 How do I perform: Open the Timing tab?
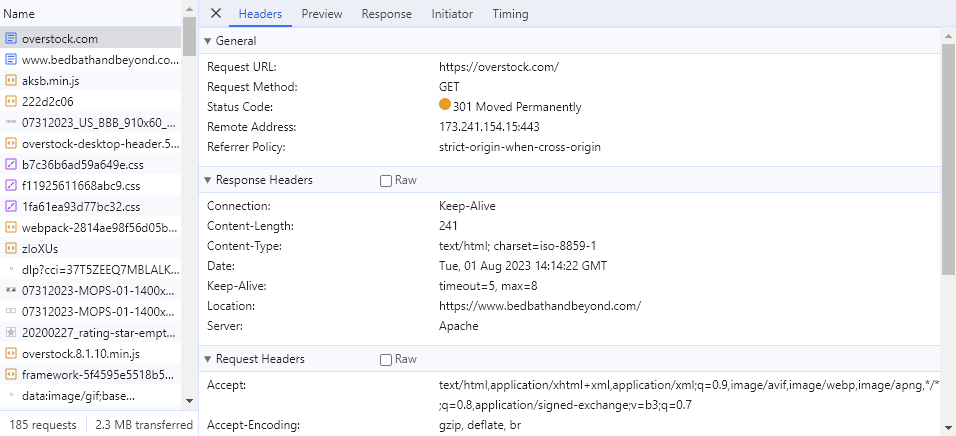tap(510, 13)
